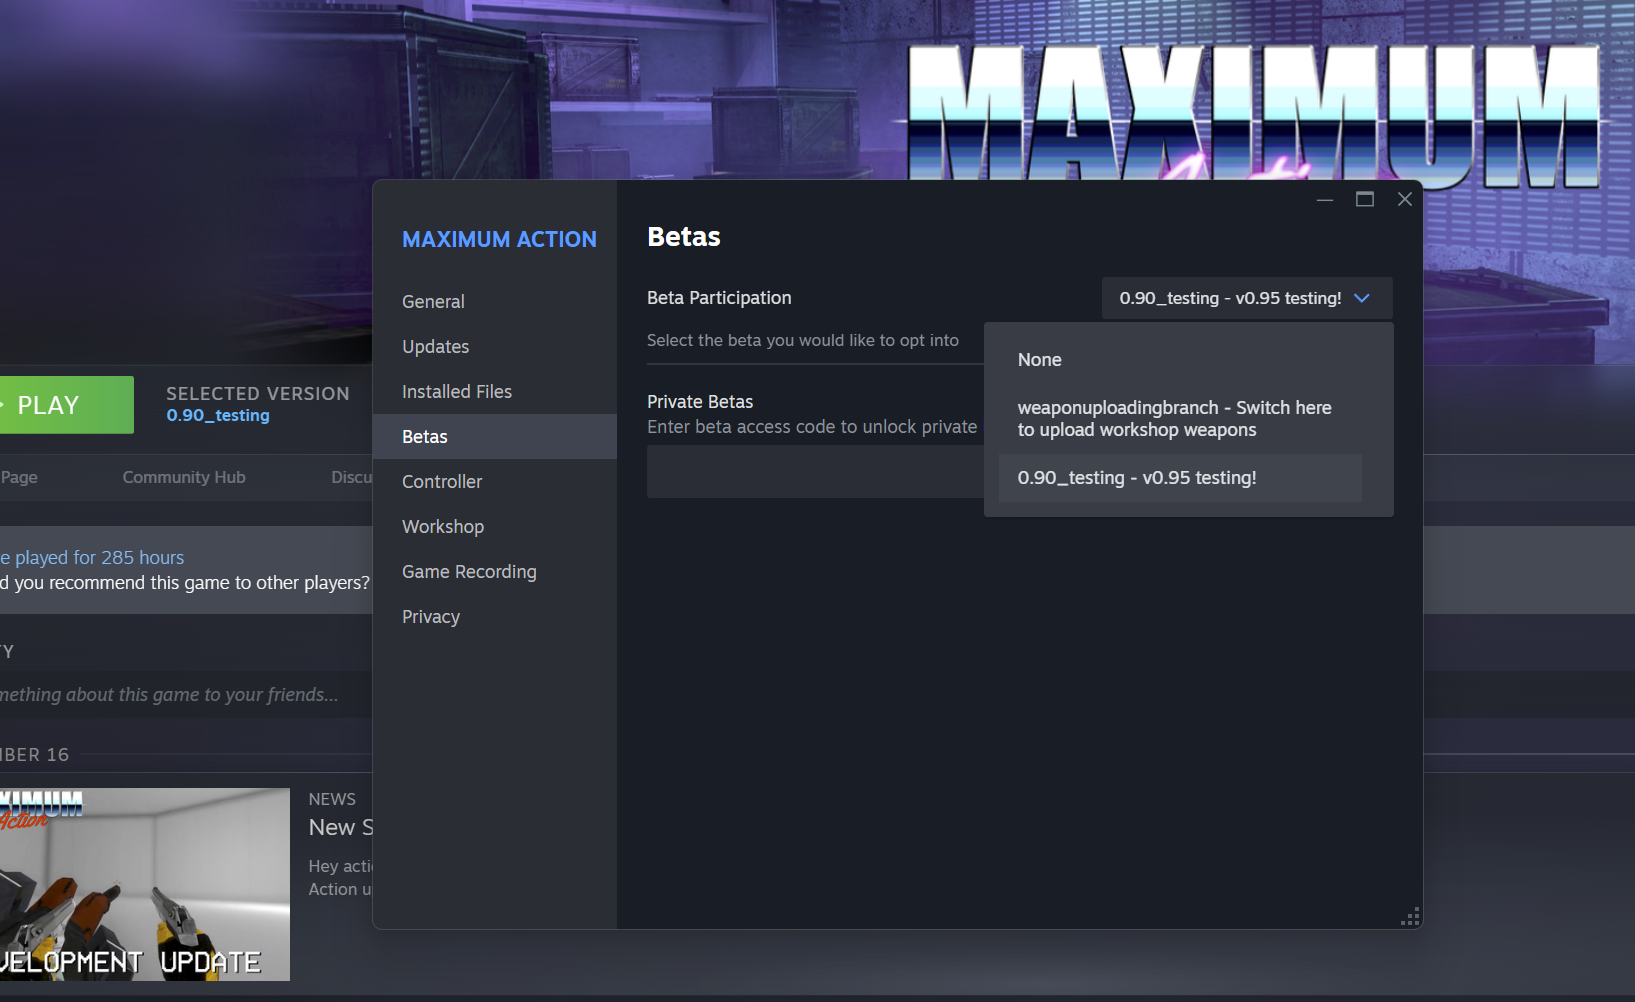Open the Workshop settings section

coord(495,527)
